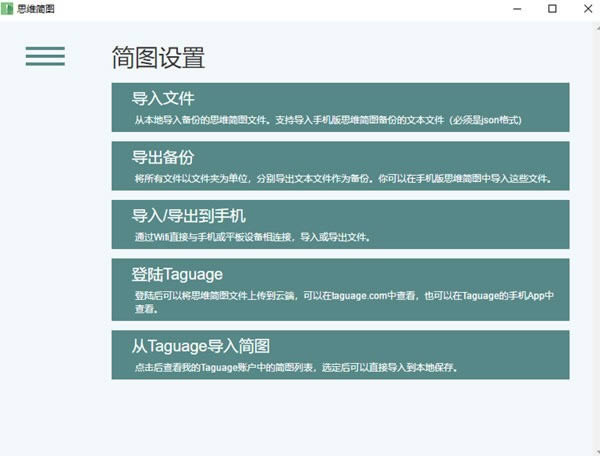The width and height of the screenshot is (600, 456).
Task: Open 导入/导出到手机 option title
Action: point(189,216)
